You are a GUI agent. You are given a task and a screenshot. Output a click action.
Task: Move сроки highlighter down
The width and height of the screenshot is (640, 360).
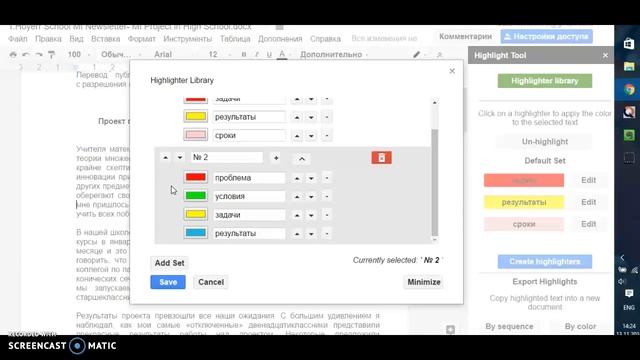point(311,136)
